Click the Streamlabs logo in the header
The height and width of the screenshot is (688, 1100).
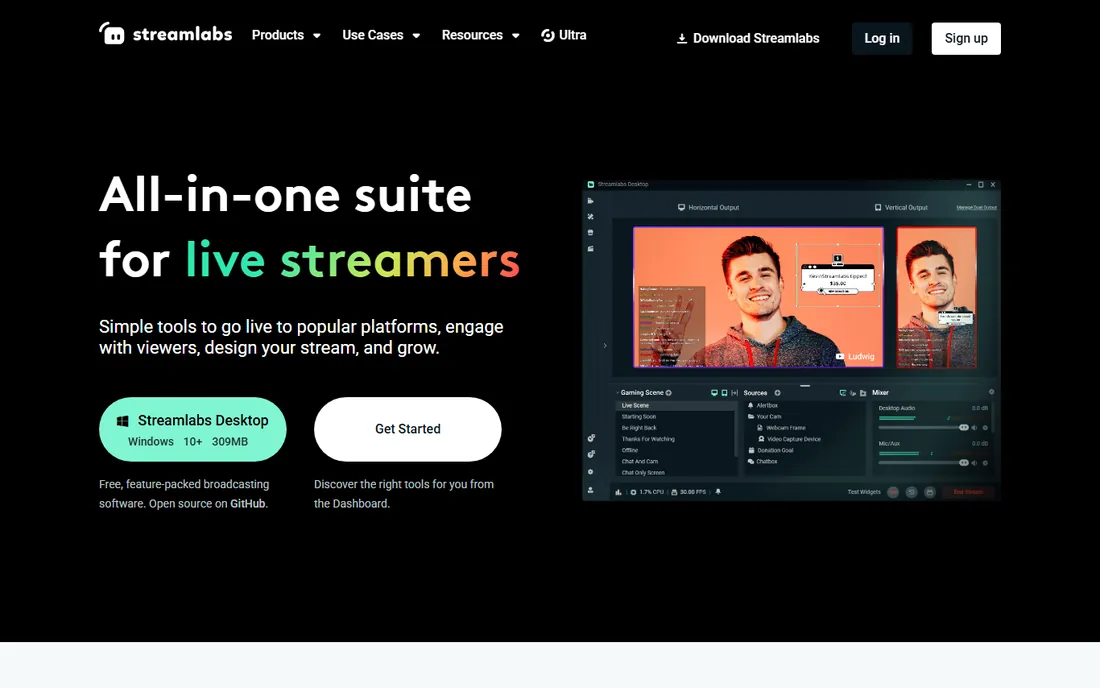pyautogui.click(x=165, y=34)
